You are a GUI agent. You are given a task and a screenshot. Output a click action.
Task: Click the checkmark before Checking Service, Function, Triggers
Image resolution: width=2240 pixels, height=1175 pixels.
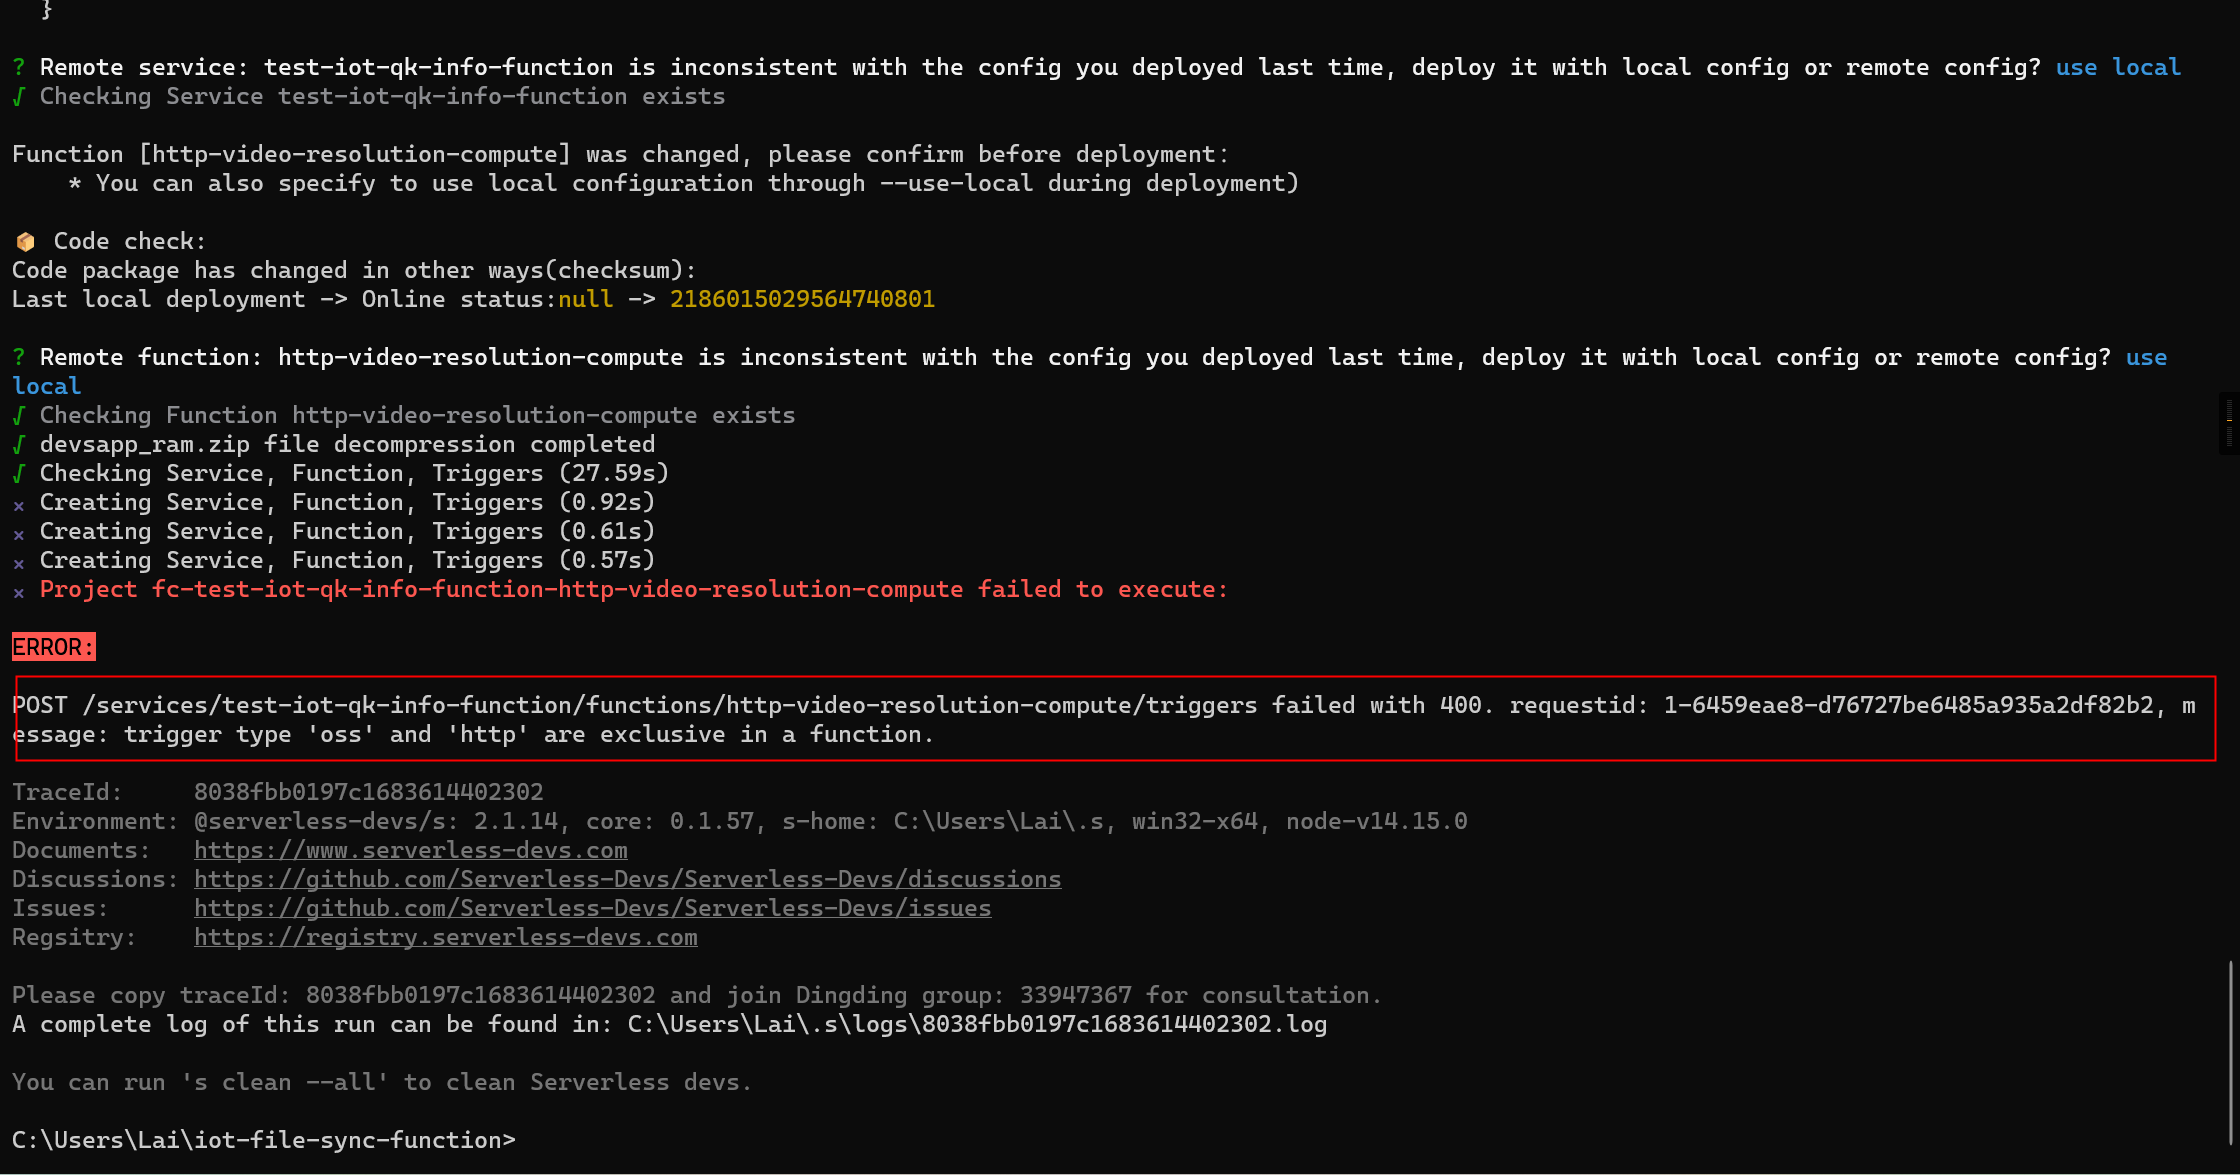18,473
